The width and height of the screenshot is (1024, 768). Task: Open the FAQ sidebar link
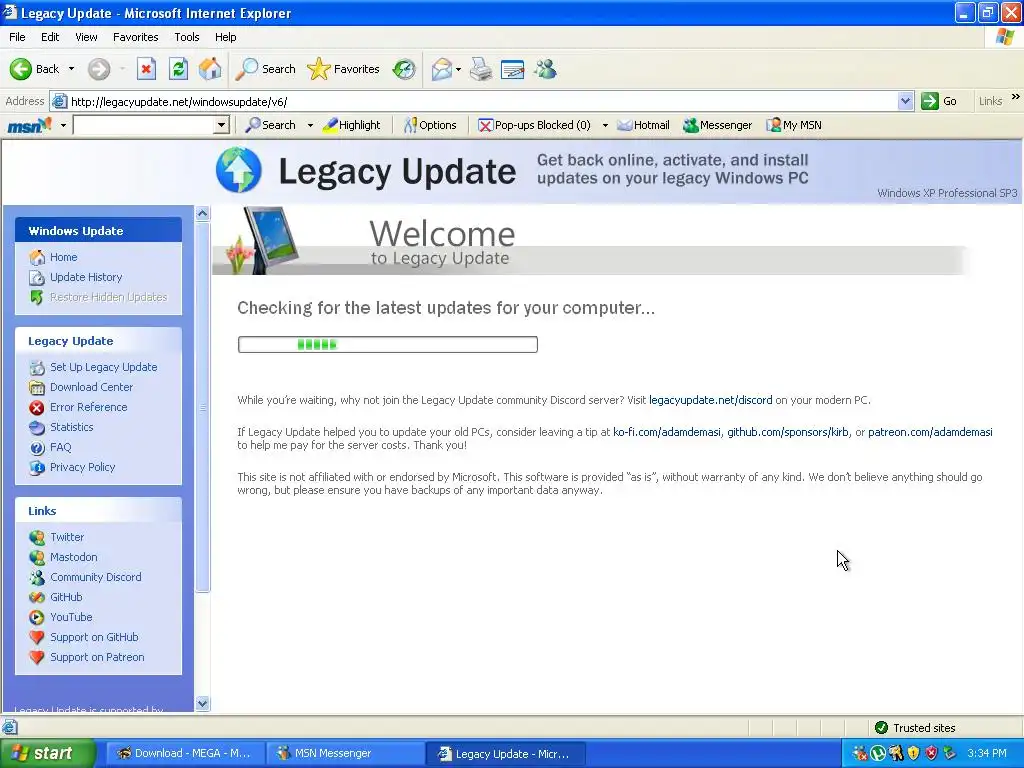61,447
